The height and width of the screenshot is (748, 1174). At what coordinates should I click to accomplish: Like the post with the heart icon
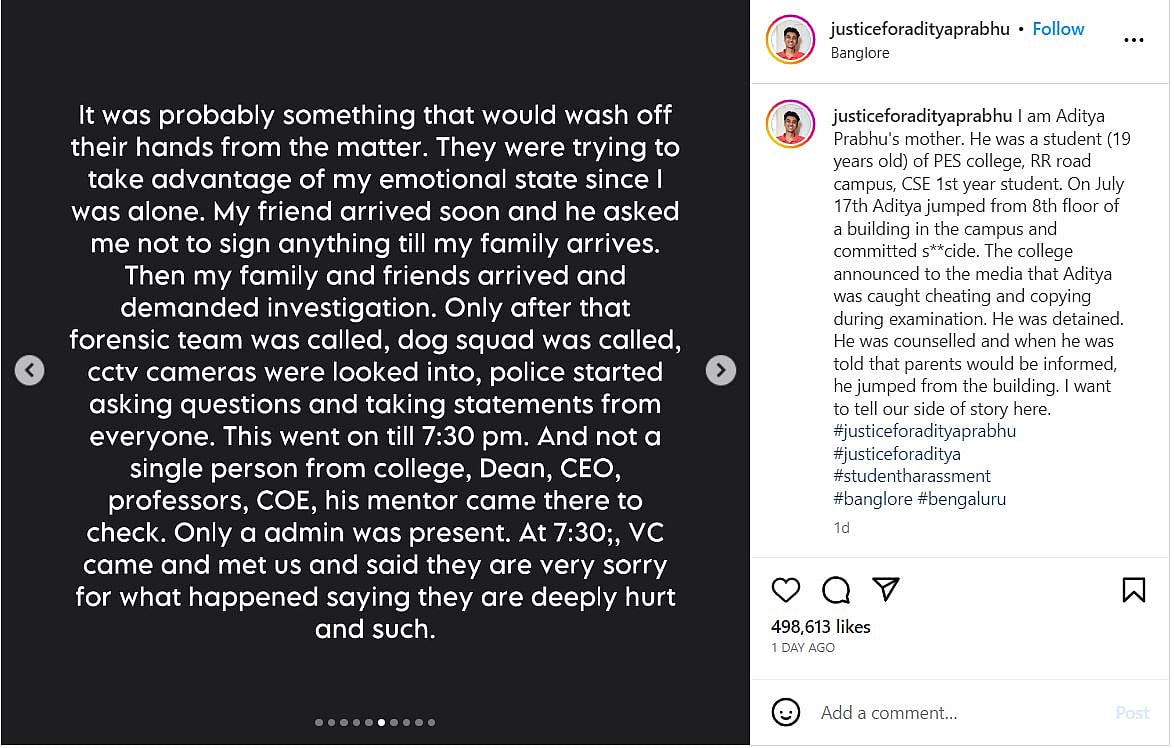click(x=786, y=590)
